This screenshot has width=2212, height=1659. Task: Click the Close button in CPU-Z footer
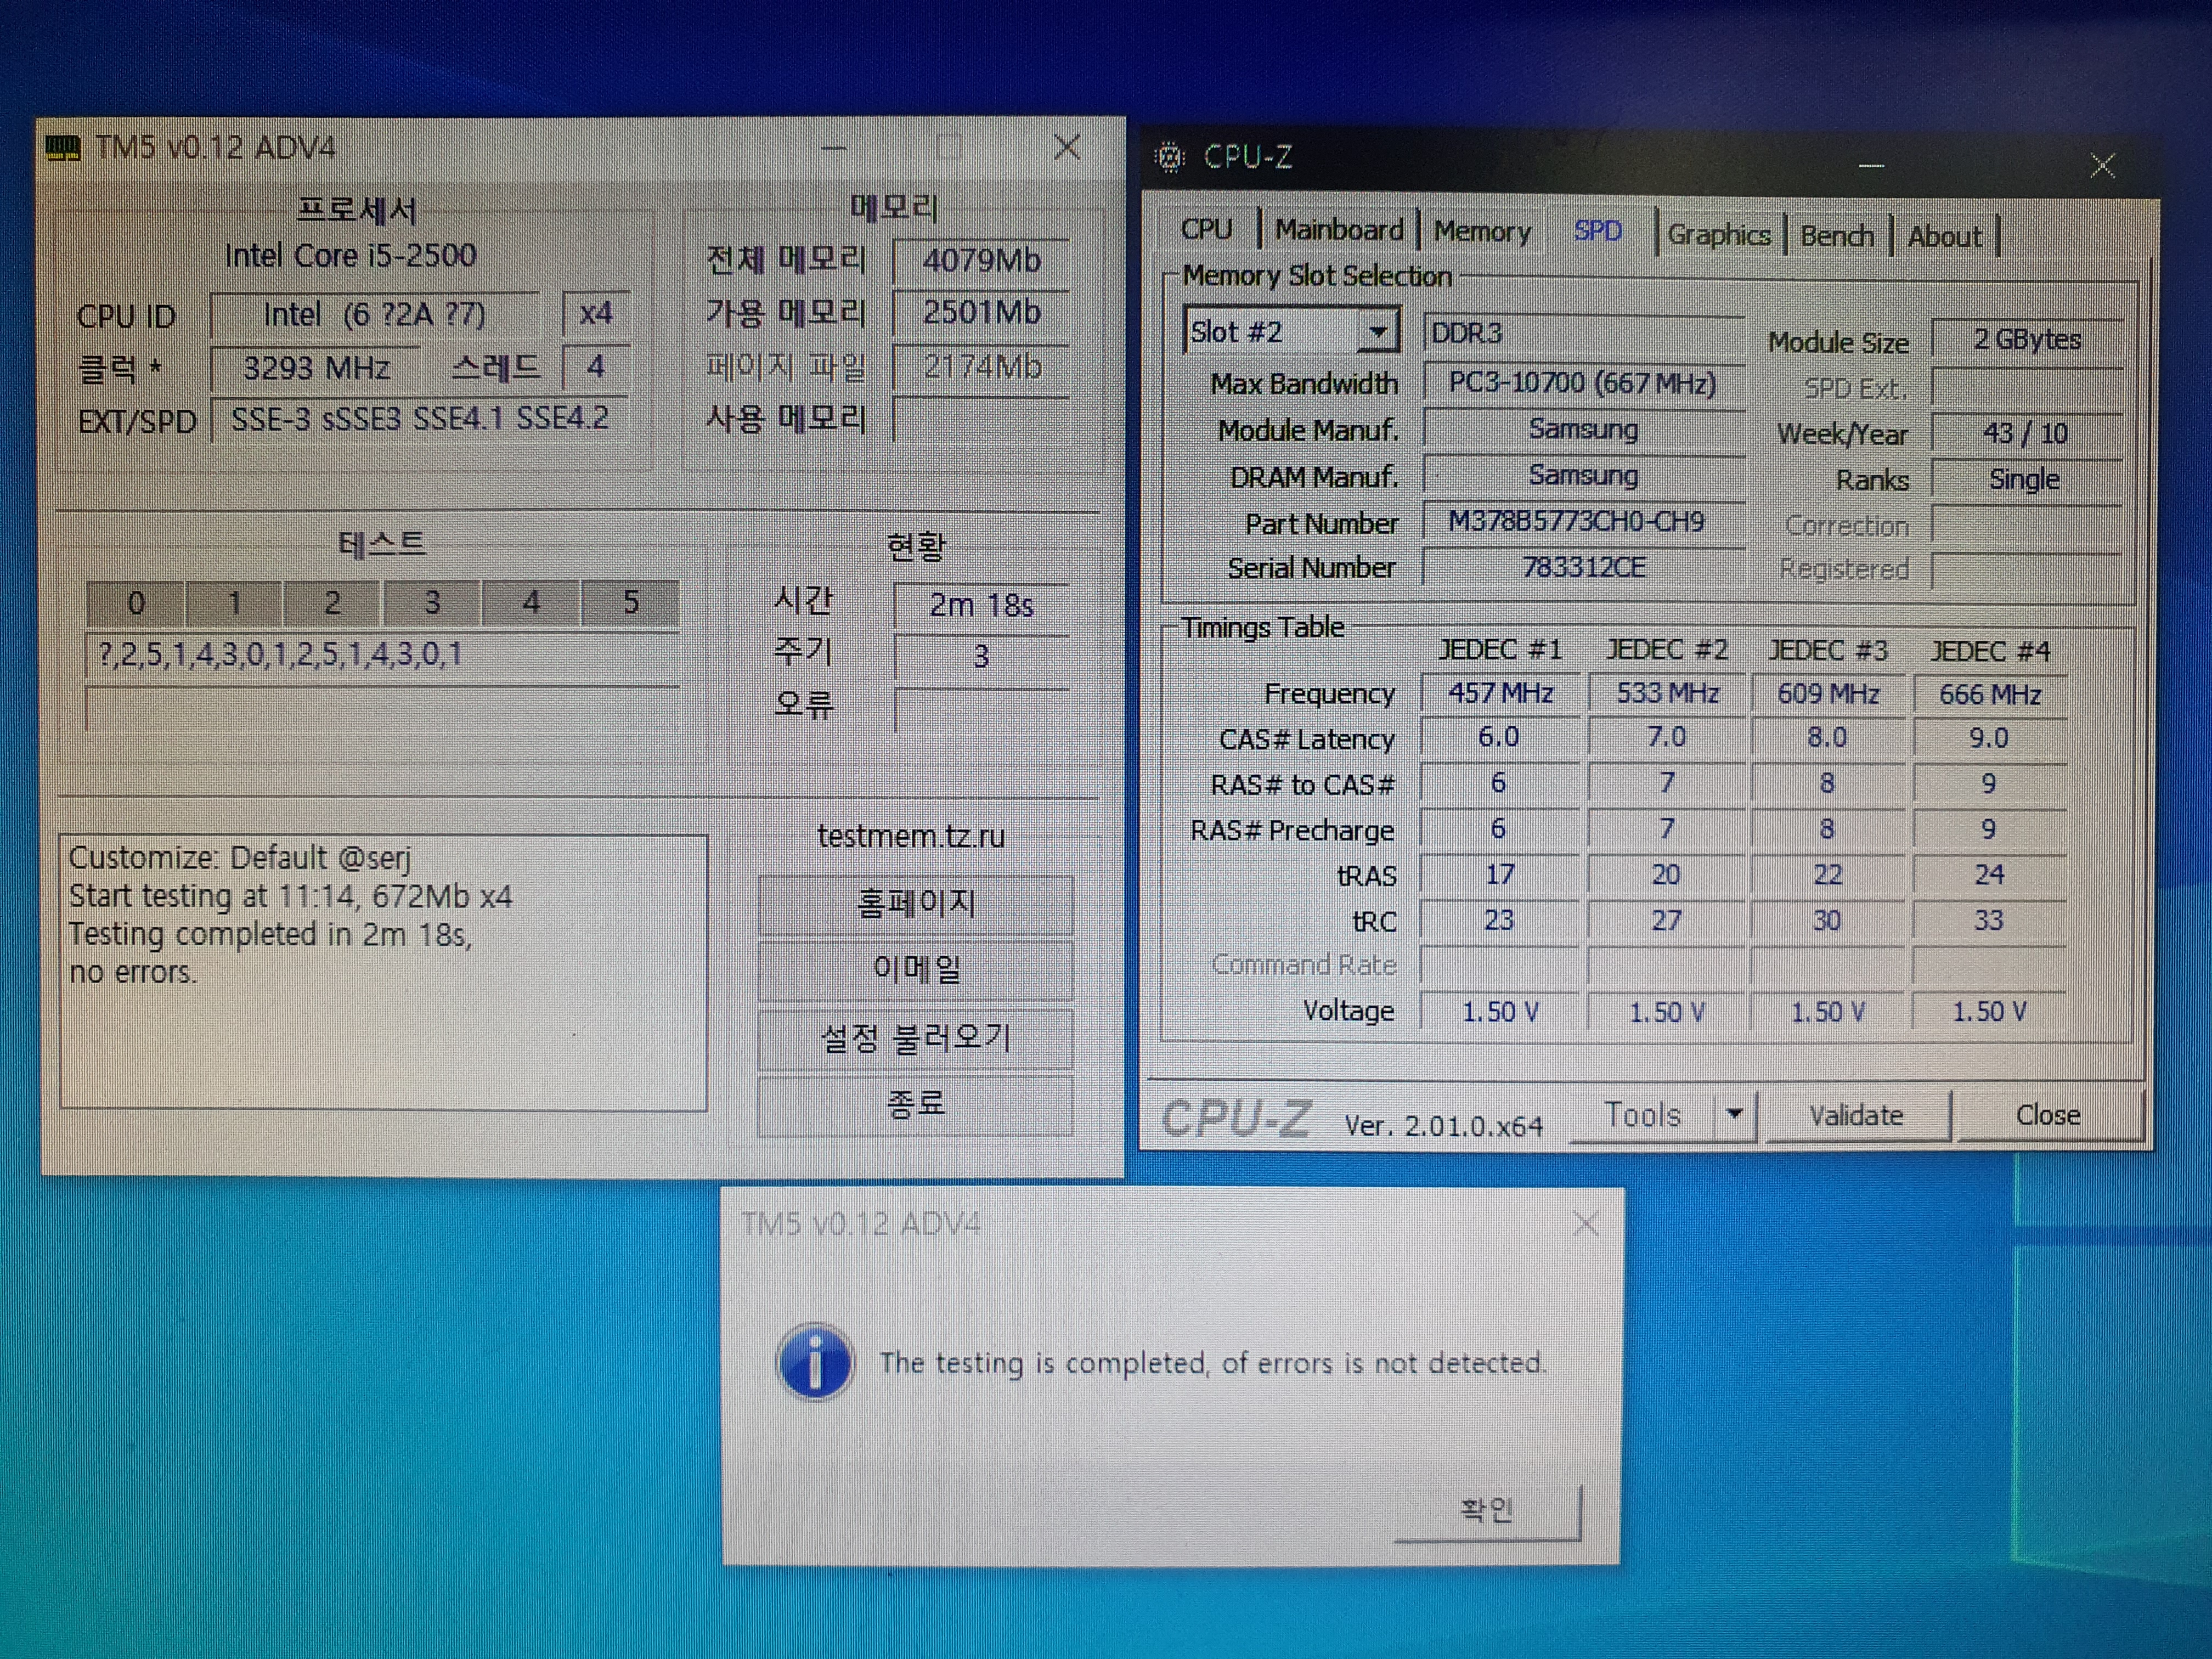tap(2048, 1115)
